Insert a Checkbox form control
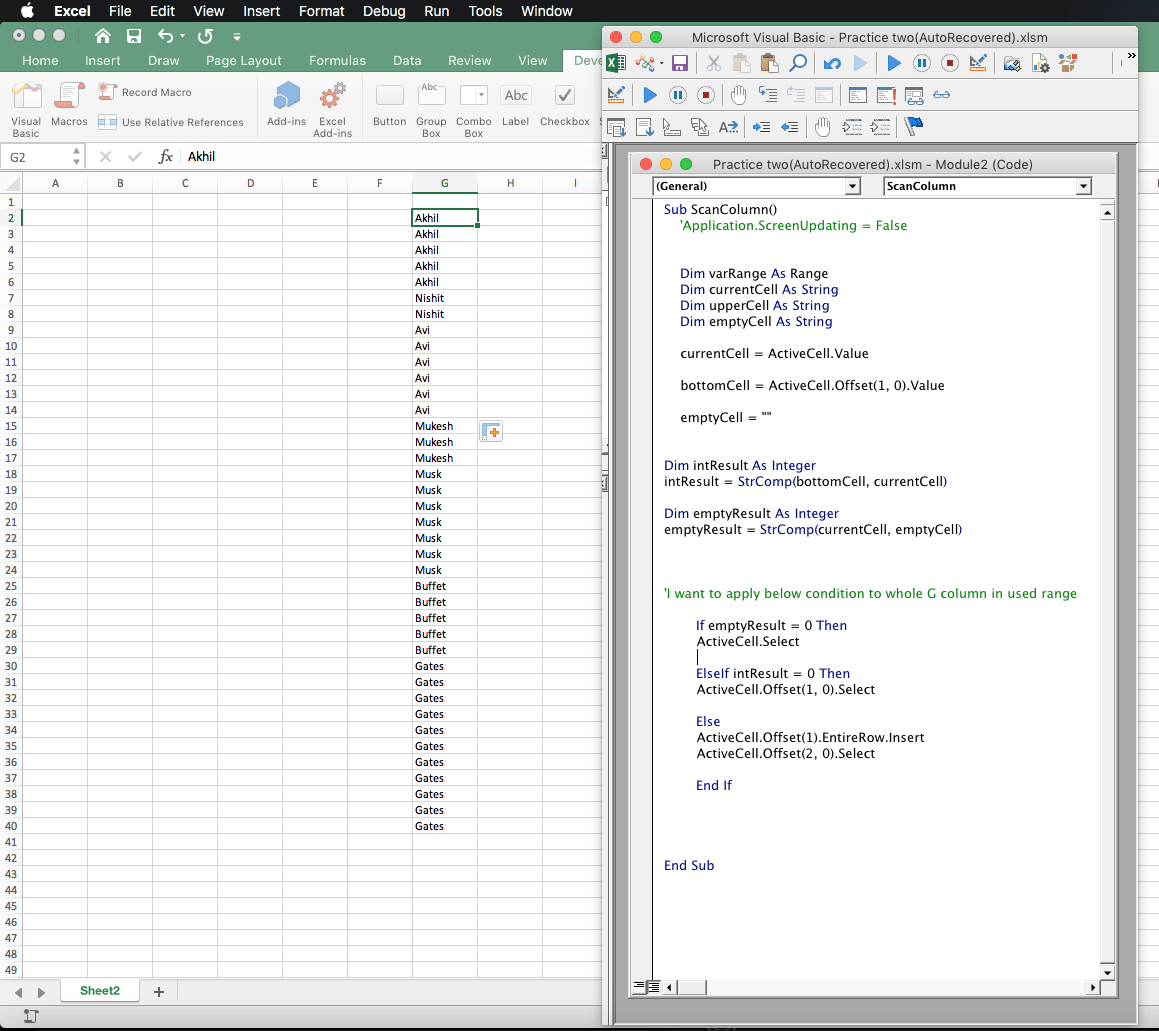This screenshot has height=1031, width=1159. pyautogui.click(x=564, y=97)
